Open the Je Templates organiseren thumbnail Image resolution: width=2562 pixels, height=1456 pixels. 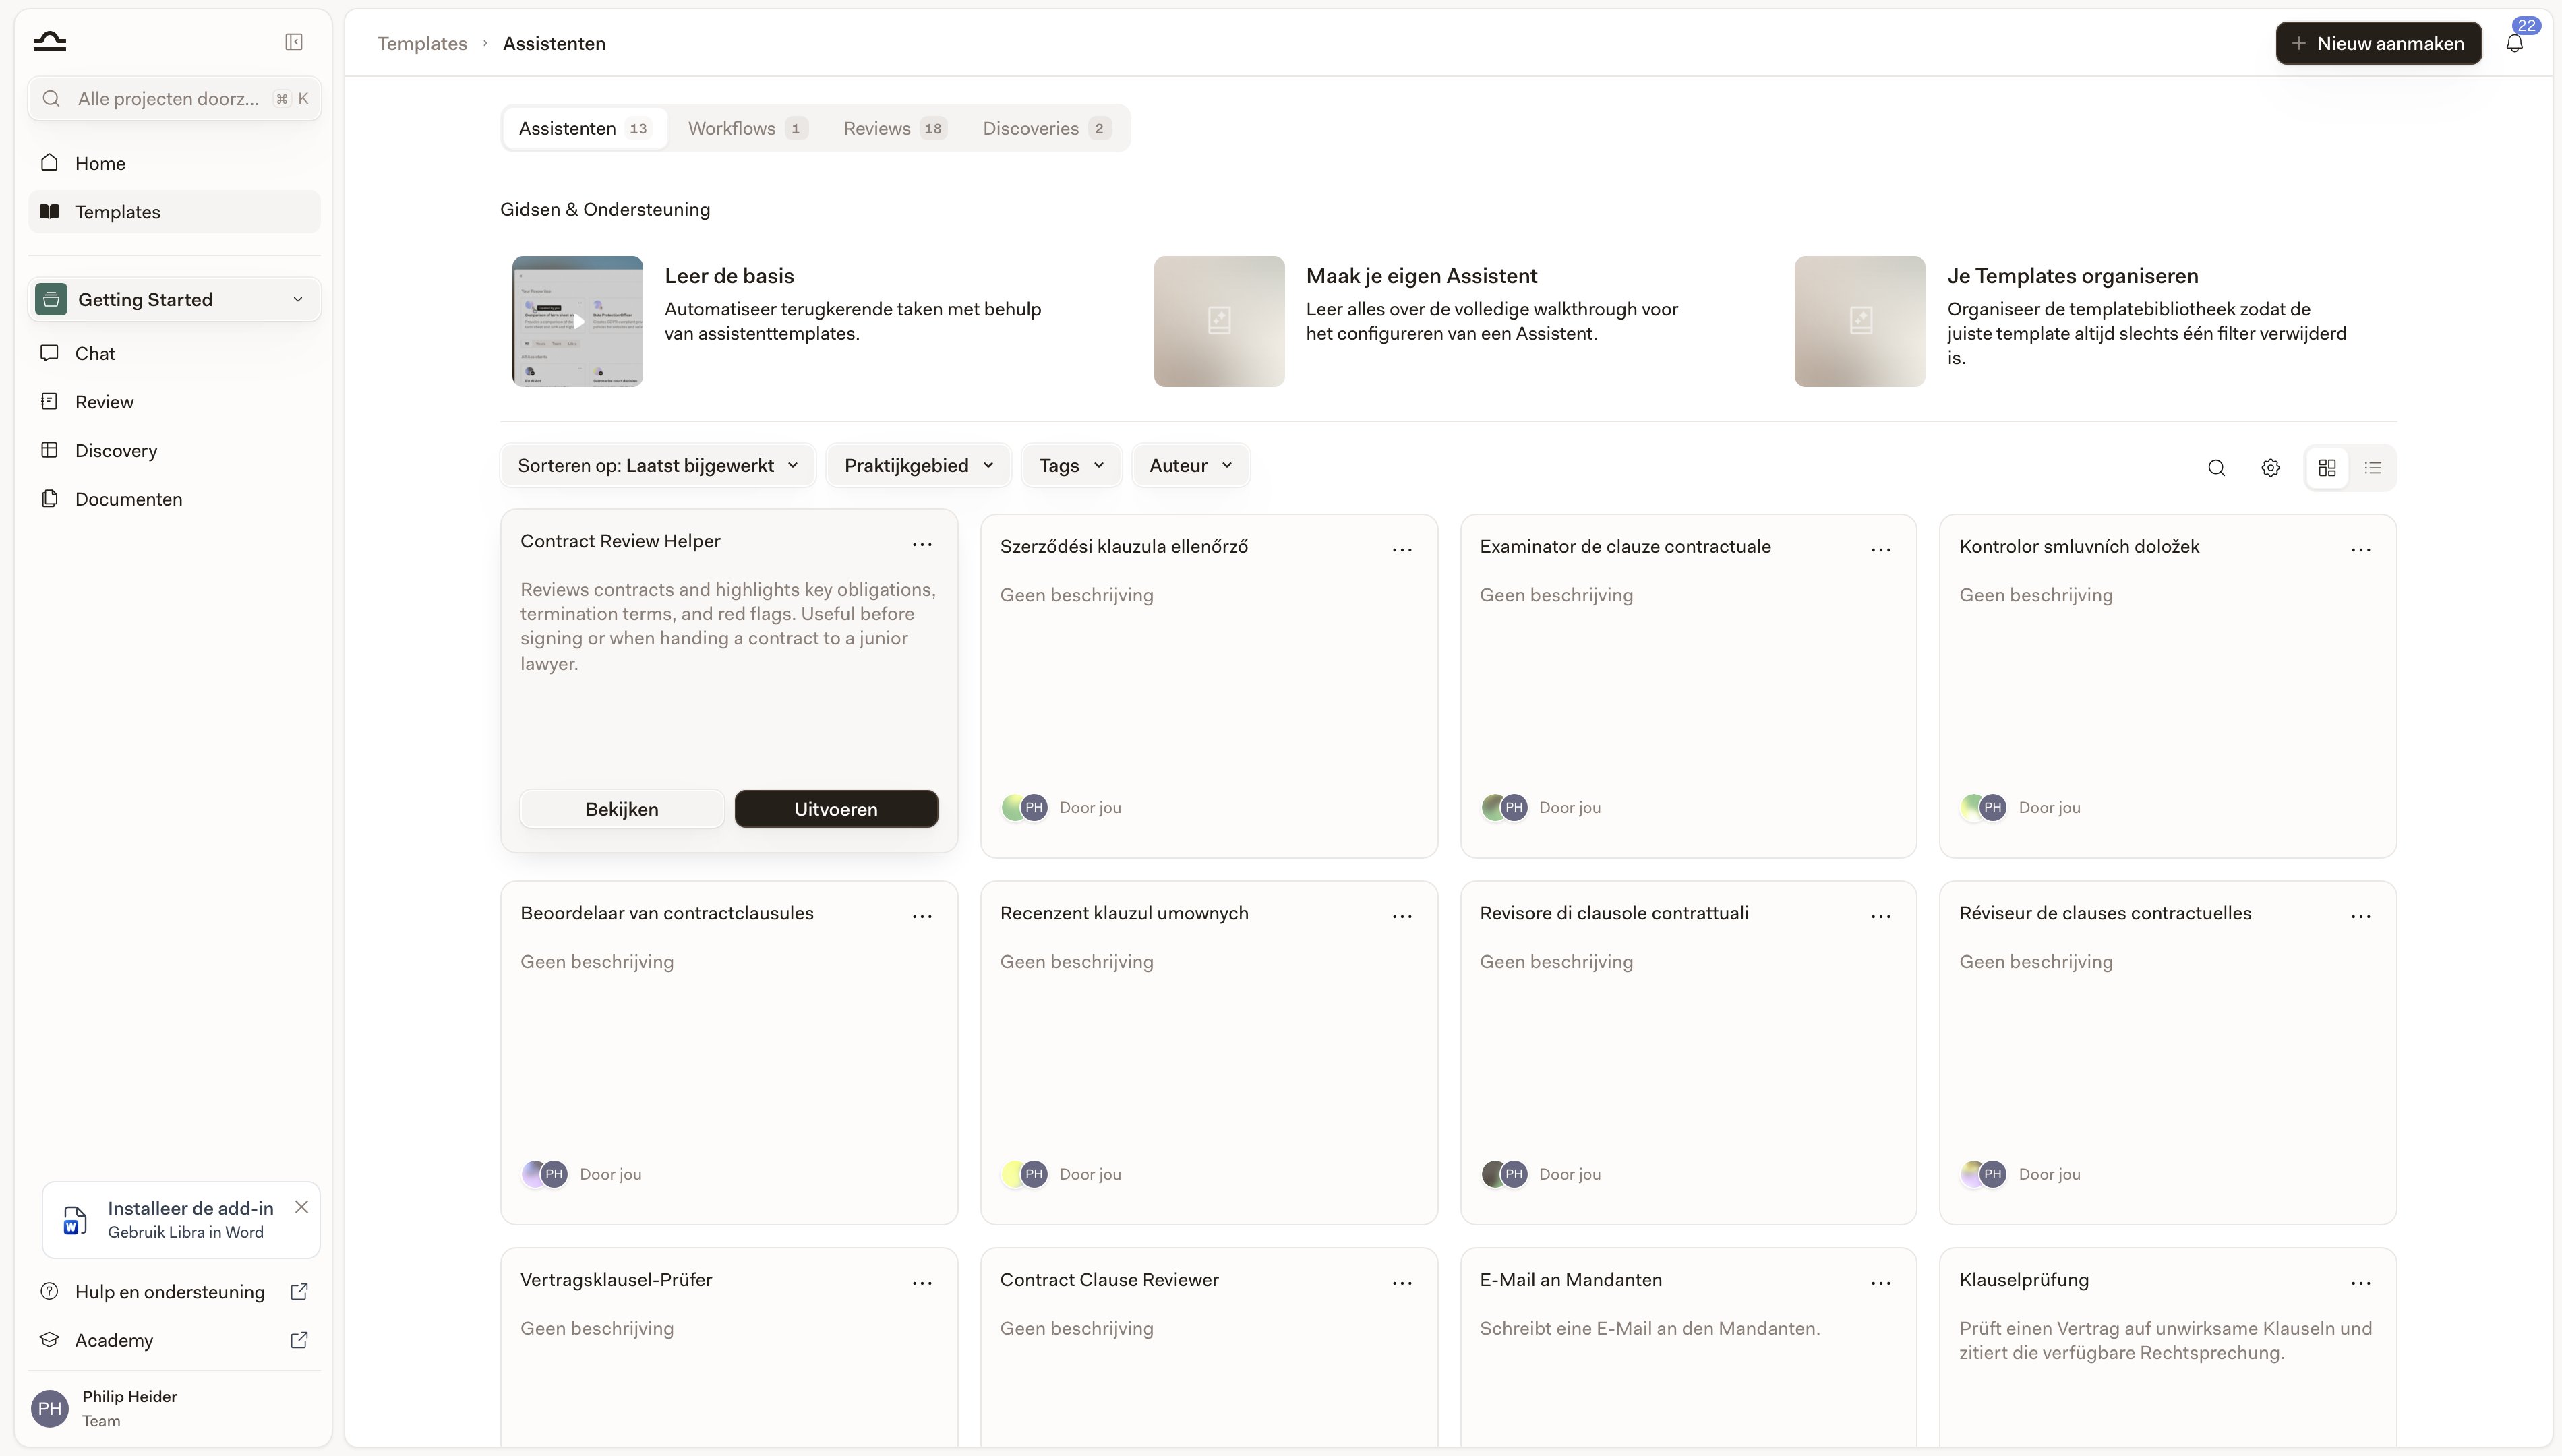[1860, 321]
